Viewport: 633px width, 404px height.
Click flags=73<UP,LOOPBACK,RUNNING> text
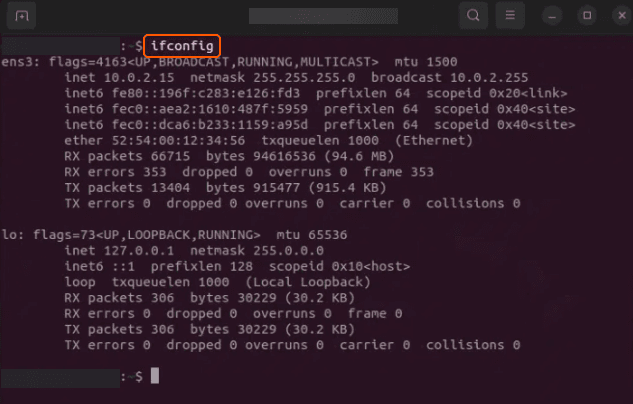pos(147,235)
